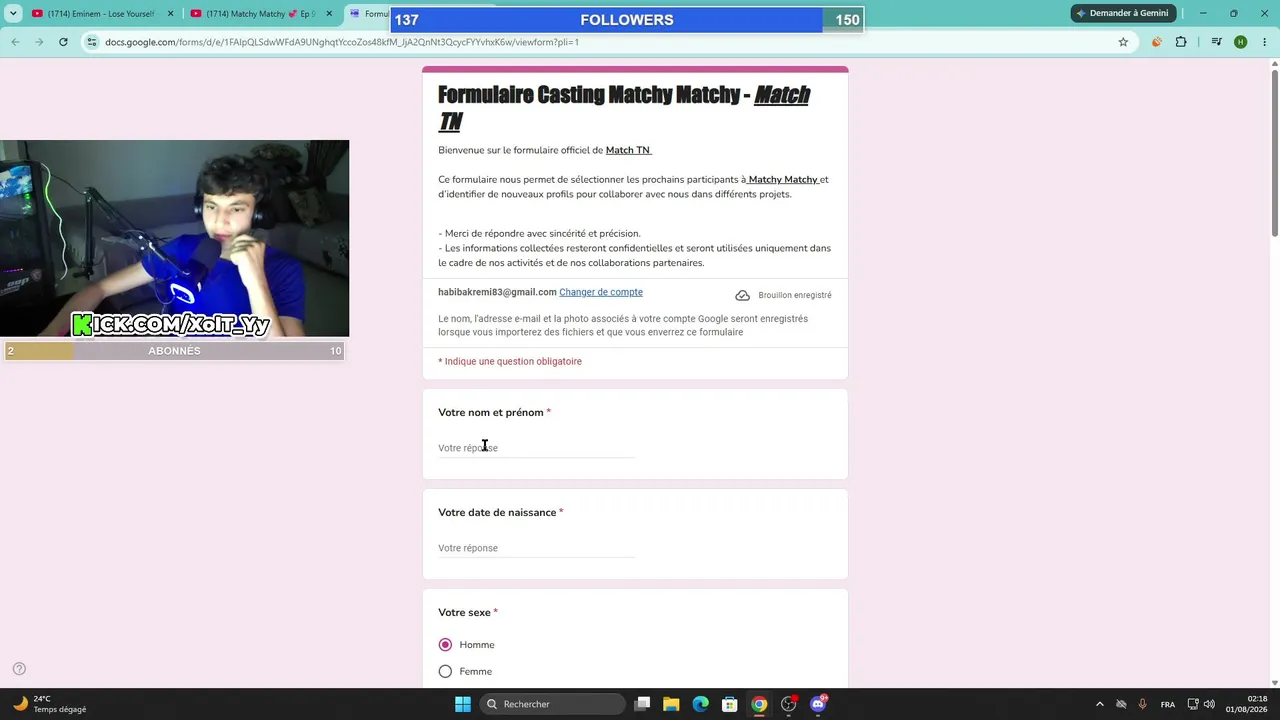
Task: Open OBS Studio from the taskbar
Action: (x=789, y=704)
